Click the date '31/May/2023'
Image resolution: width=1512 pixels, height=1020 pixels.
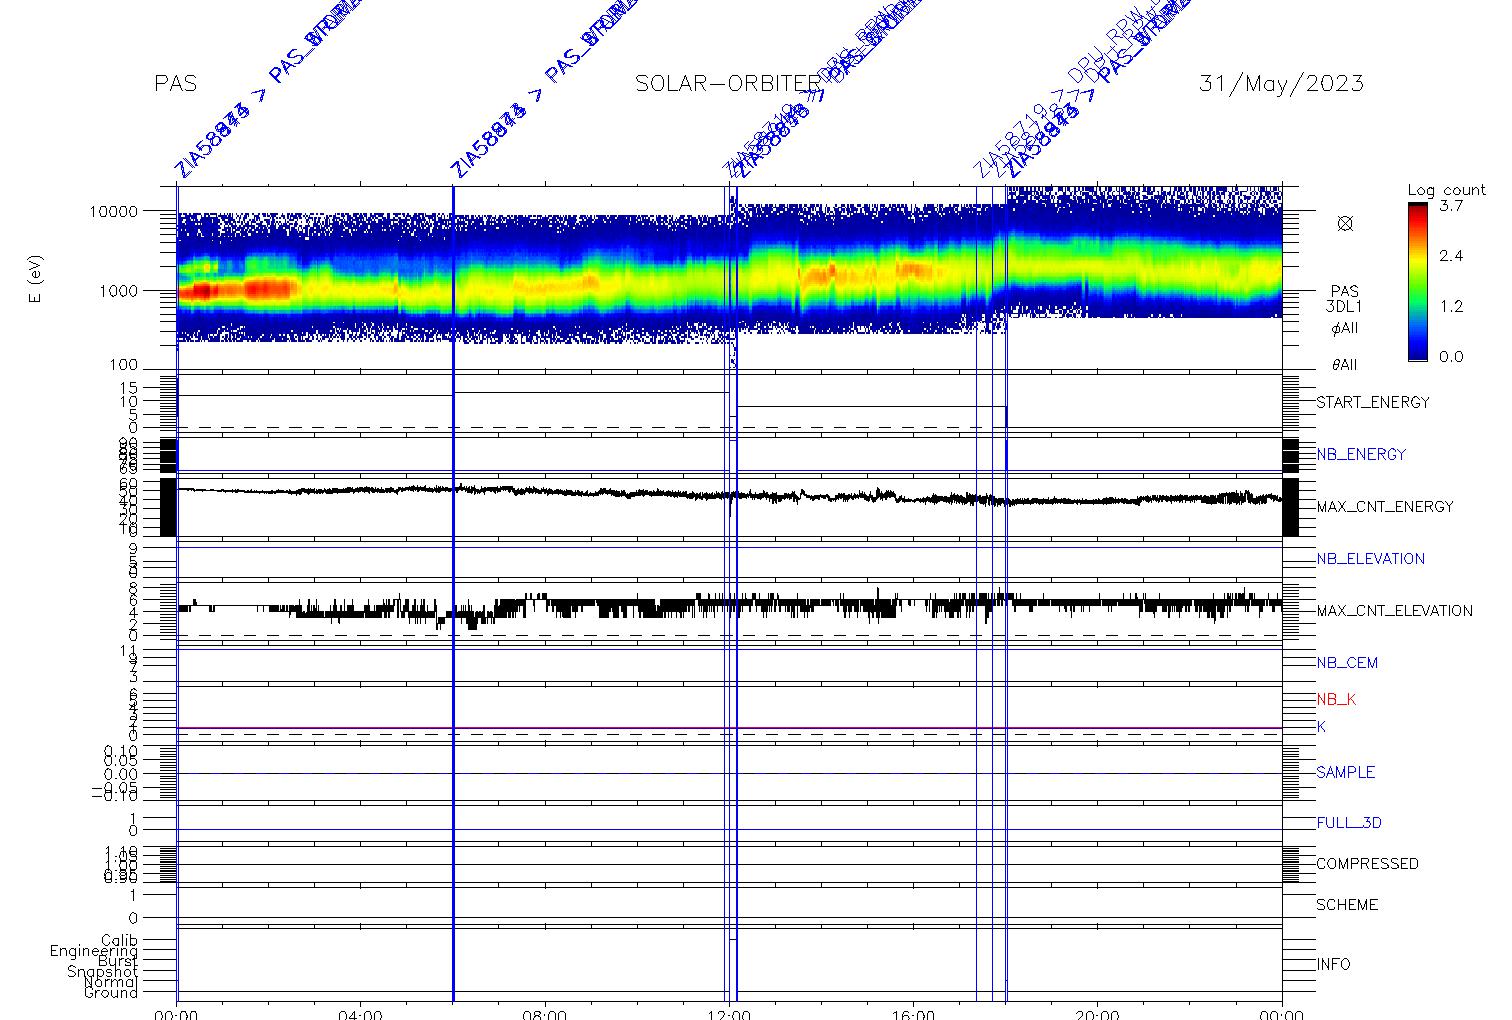coord(1281,84)
